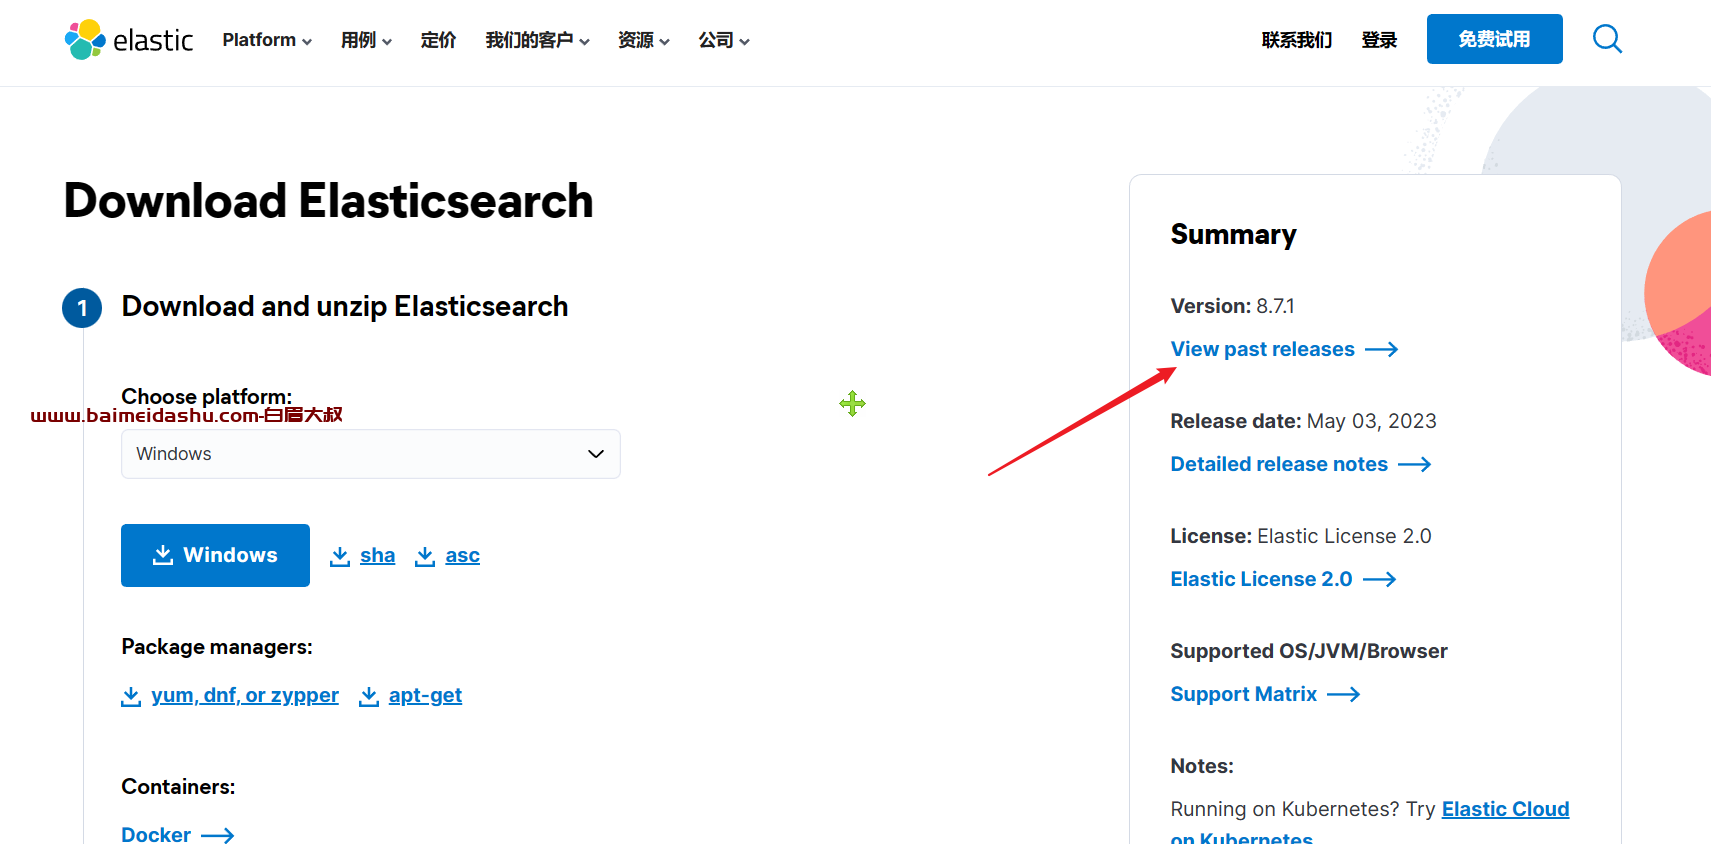The width and height of the screenshot is (1711, 844).
Task: Click arrow next to View past releases
Action: (x=1382, y=349)
